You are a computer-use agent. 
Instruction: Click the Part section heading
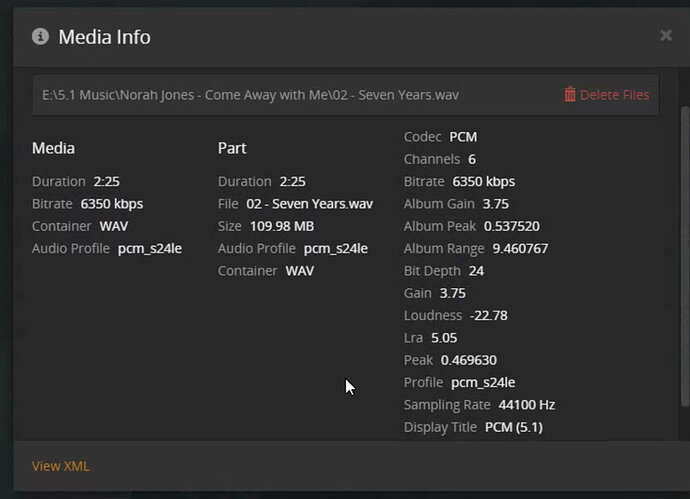[232, 148]
